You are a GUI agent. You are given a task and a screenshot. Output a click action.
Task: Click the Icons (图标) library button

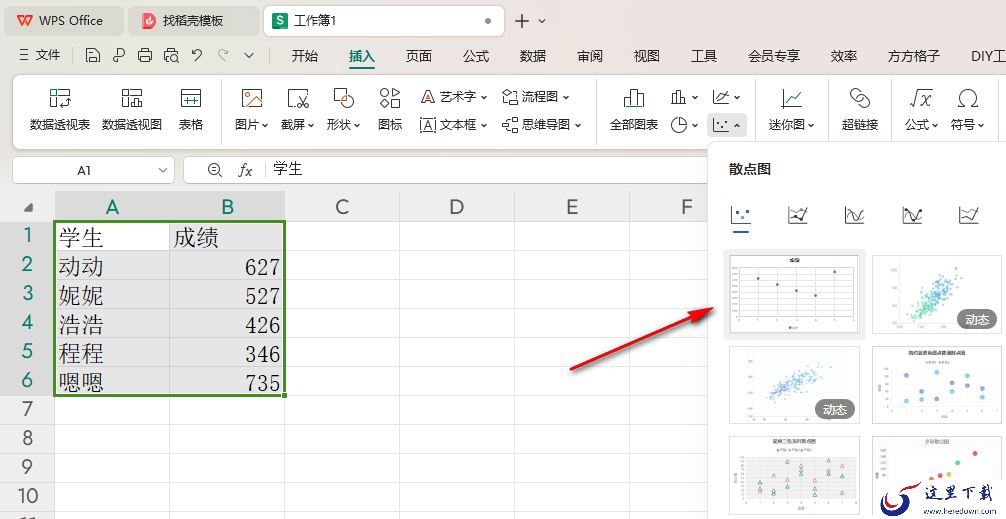coord(389,110)
